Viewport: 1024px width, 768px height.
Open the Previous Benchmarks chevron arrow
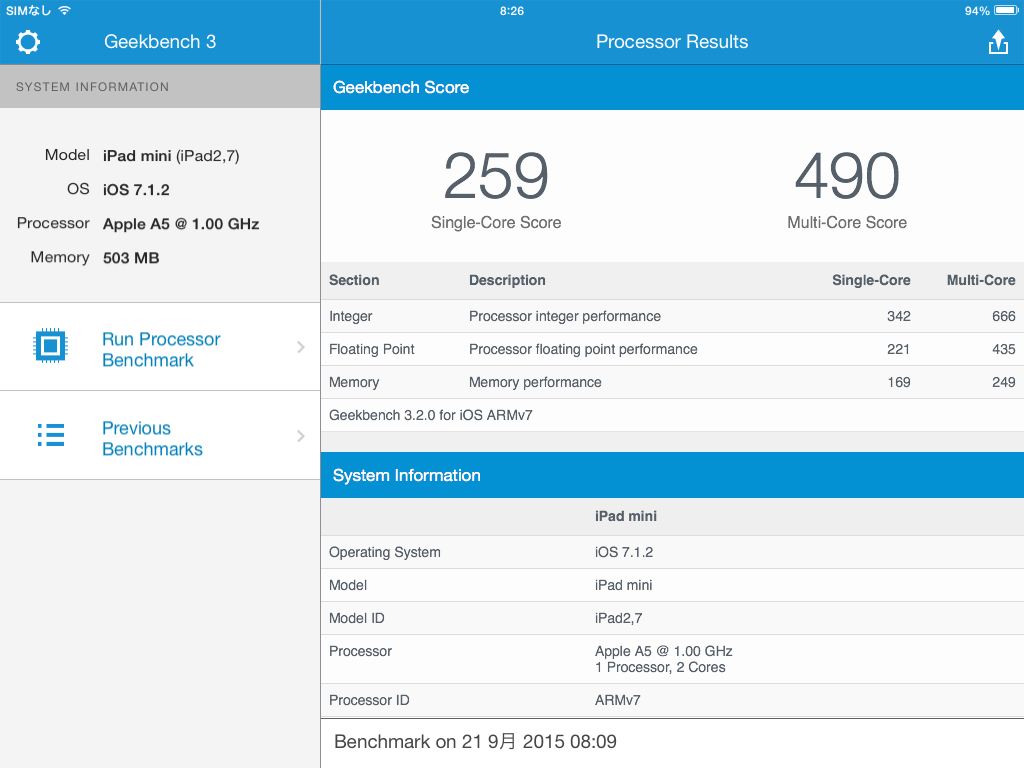pos(301,436)
